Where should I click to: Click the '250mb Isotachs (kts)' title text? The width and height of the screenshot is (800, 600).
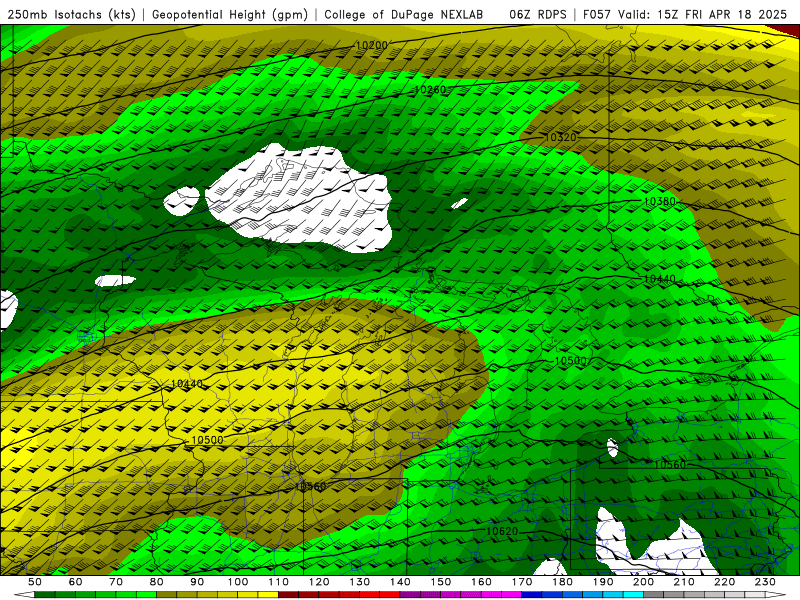click(71, 14)
